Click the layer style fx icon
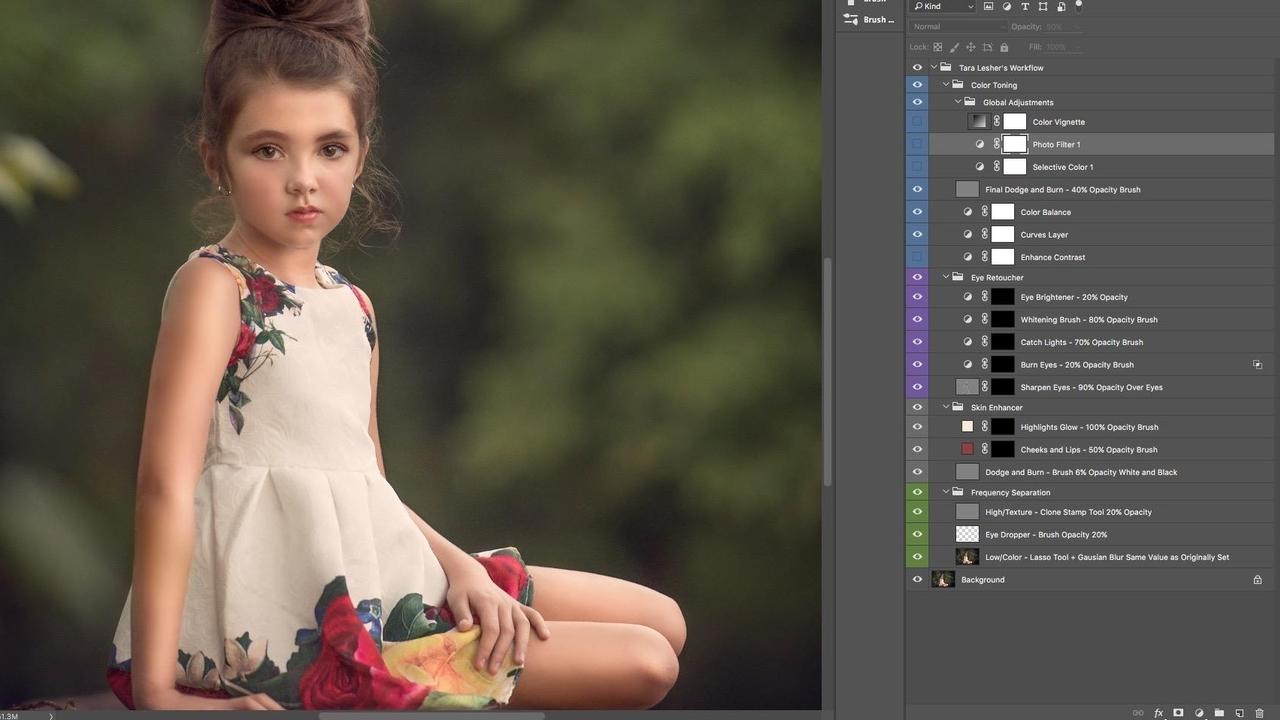1280x720 pixels. pos(1158,713)
